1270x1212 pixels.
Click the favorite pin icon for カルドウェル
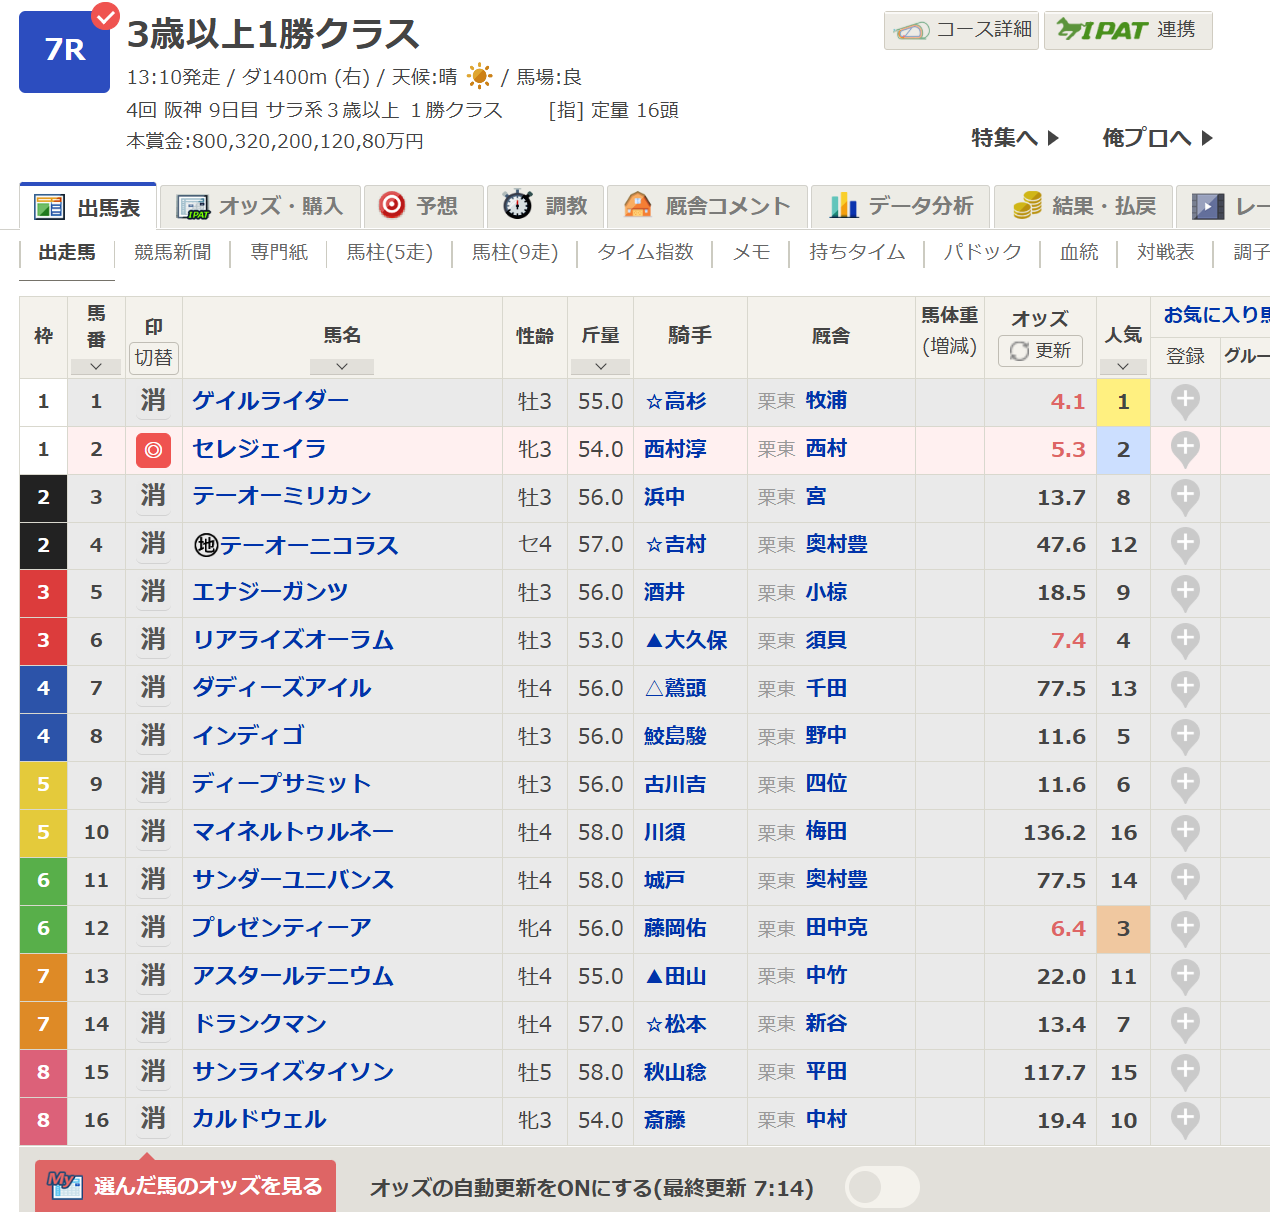coord(1185,1120)
